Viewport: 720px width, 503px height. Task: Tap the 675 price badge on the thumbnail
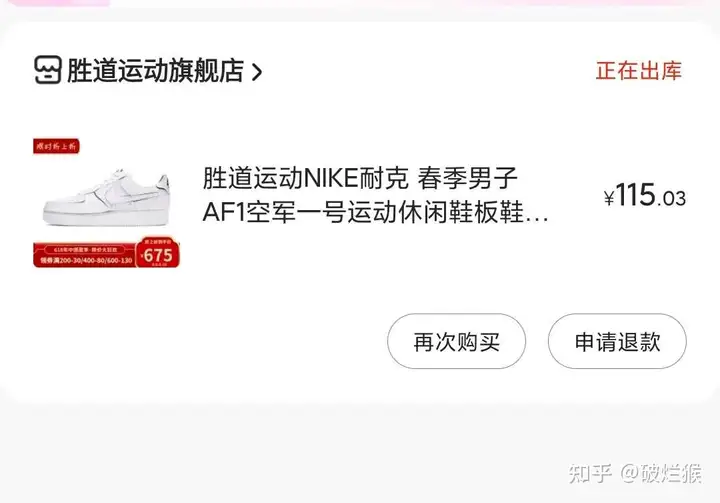tap(158, 252)
